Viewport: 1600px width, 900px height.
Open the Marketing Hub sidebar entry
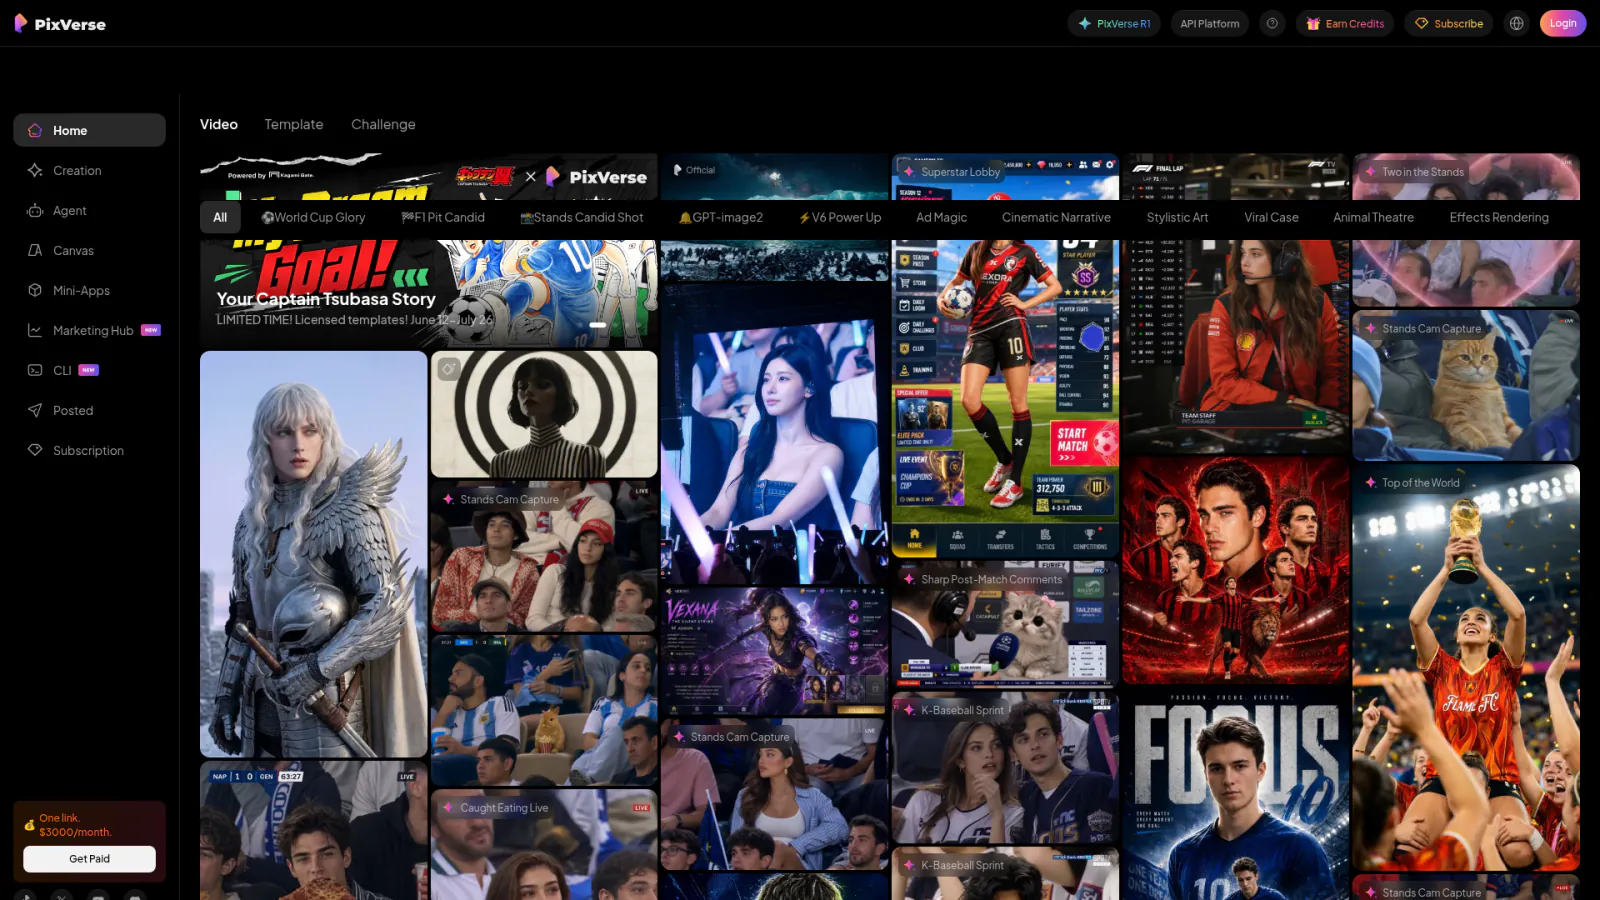[x=89, y=330]
